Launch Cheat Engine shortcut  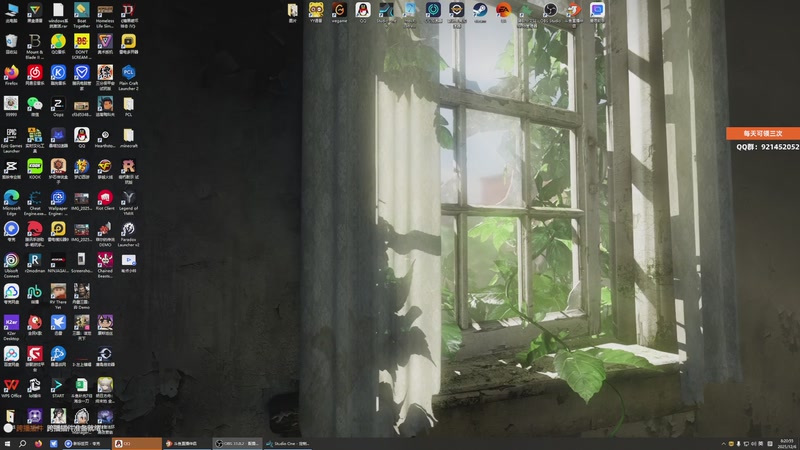click(35, 202)
